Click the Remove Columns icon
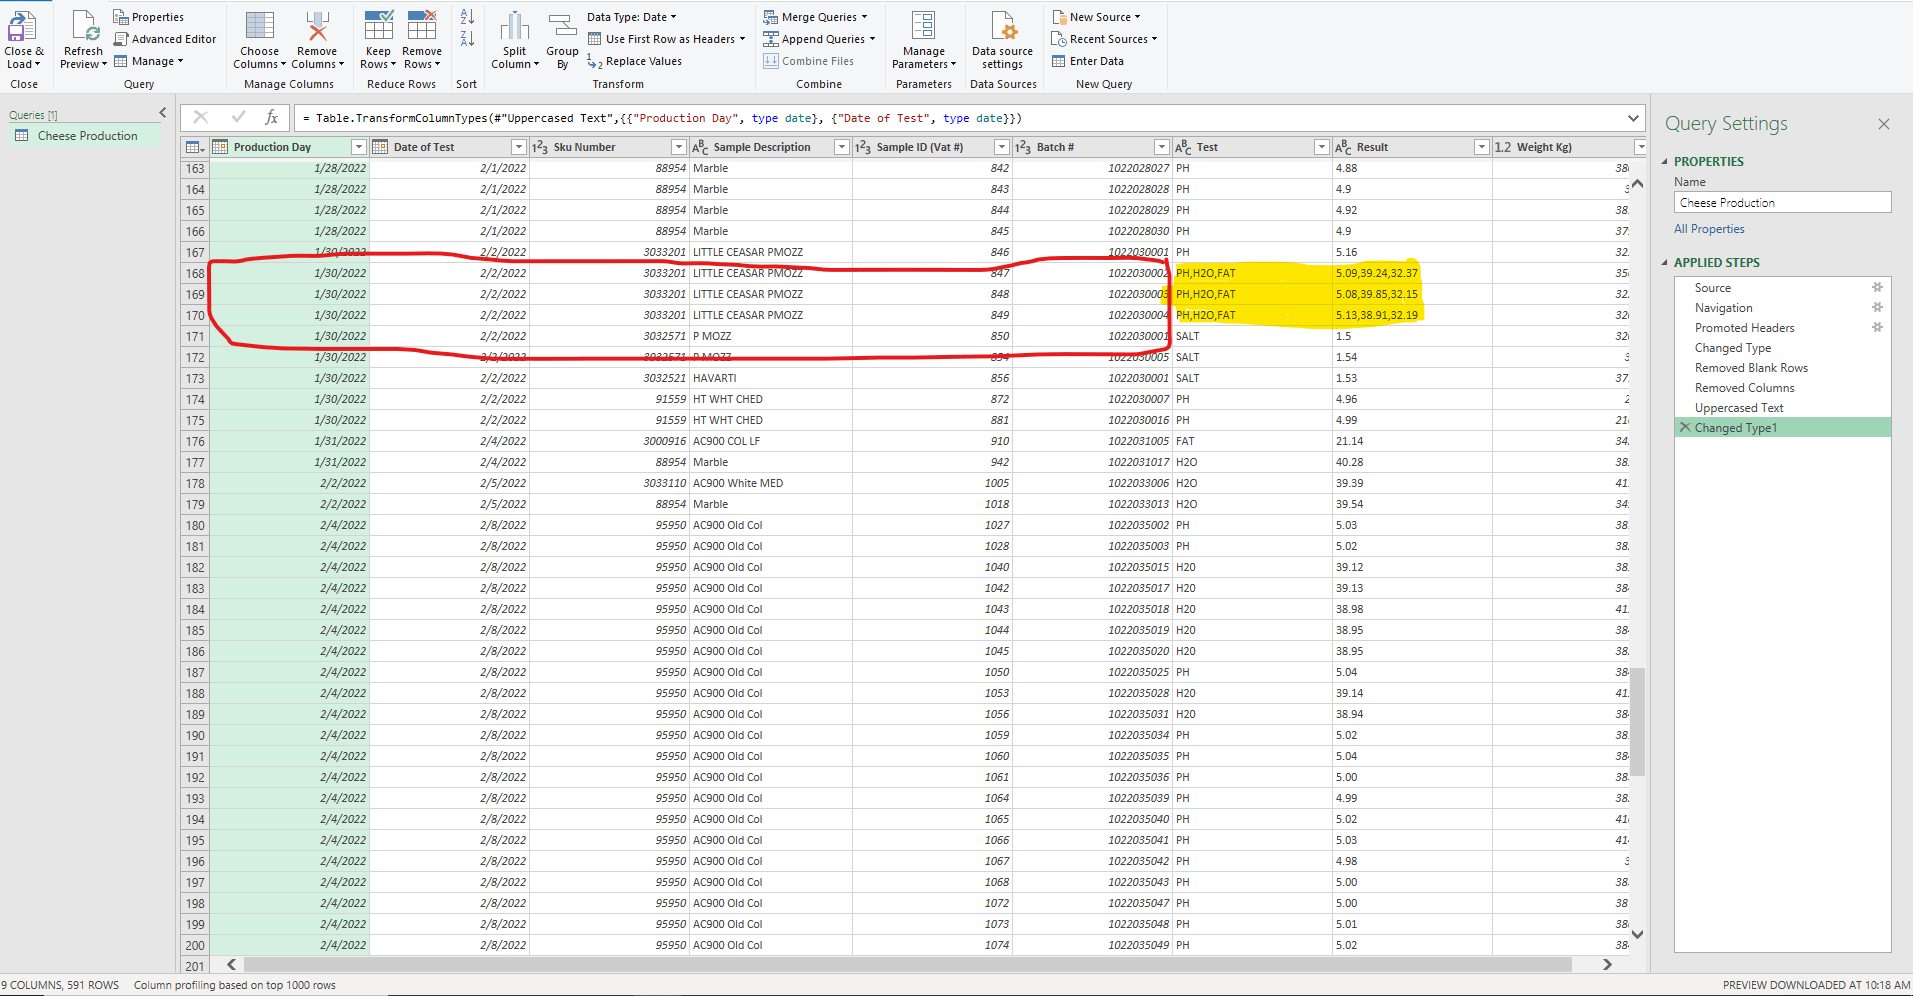 (317, 26)
